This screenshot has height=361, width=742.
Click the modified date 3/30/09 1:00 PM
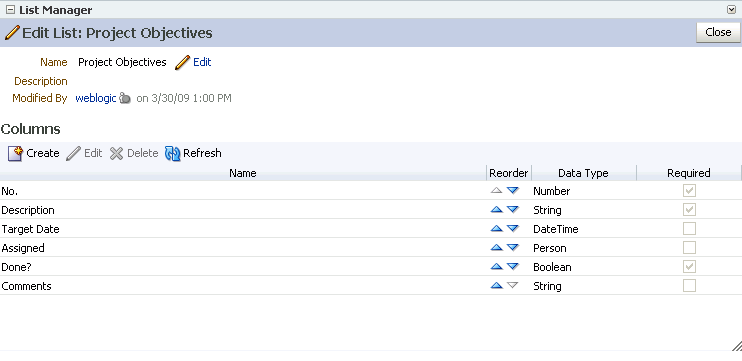click(x=191, y=98)
